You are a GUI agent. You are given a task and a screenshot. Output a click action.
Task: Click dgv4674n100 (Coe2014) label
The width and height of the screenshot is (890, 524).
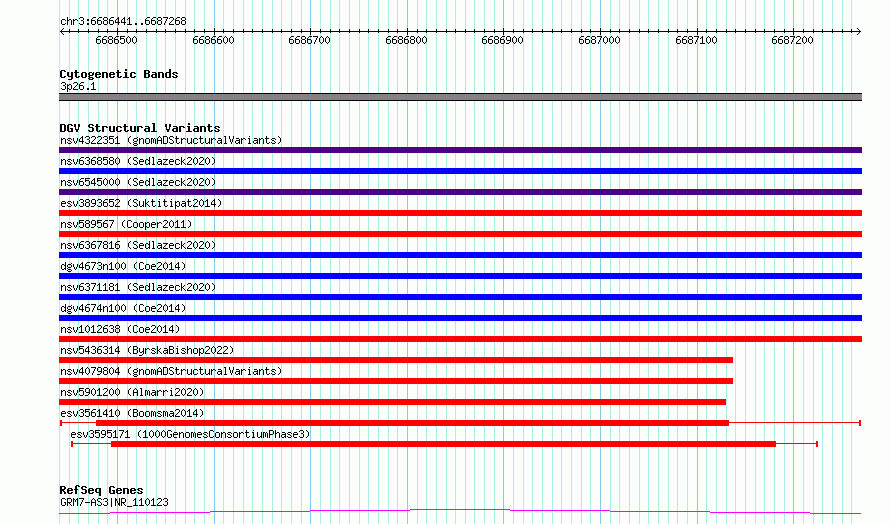click(x=123, y=308)
